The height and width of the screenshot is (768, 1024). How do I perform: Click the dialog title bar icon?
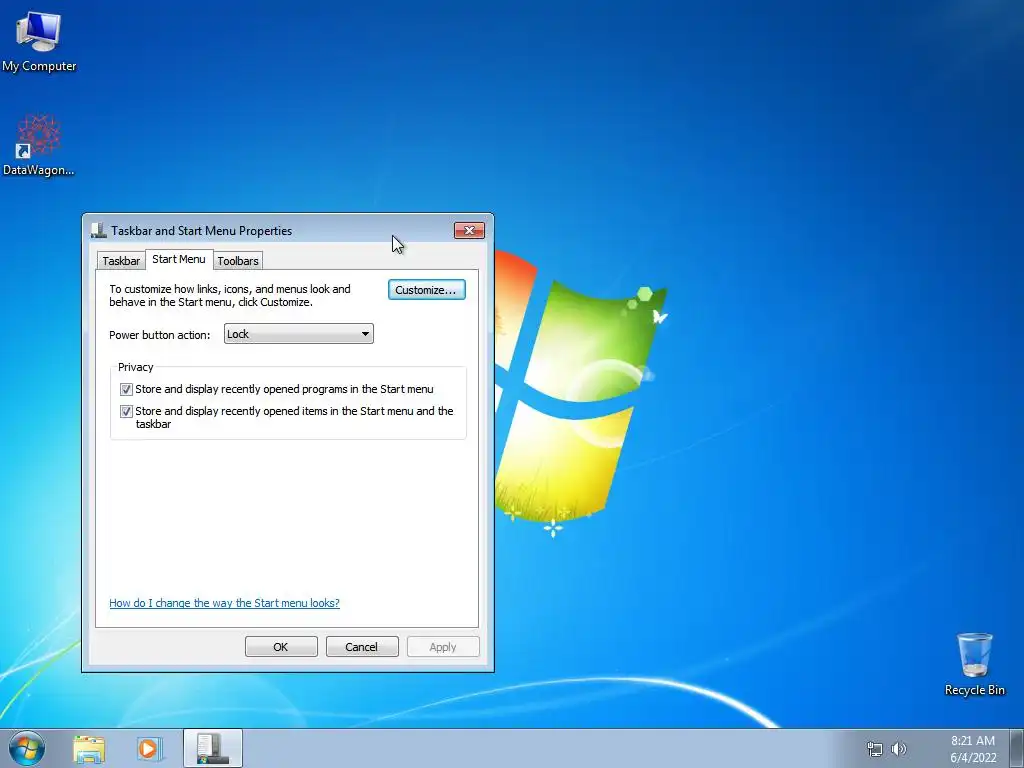pos(99,230)
